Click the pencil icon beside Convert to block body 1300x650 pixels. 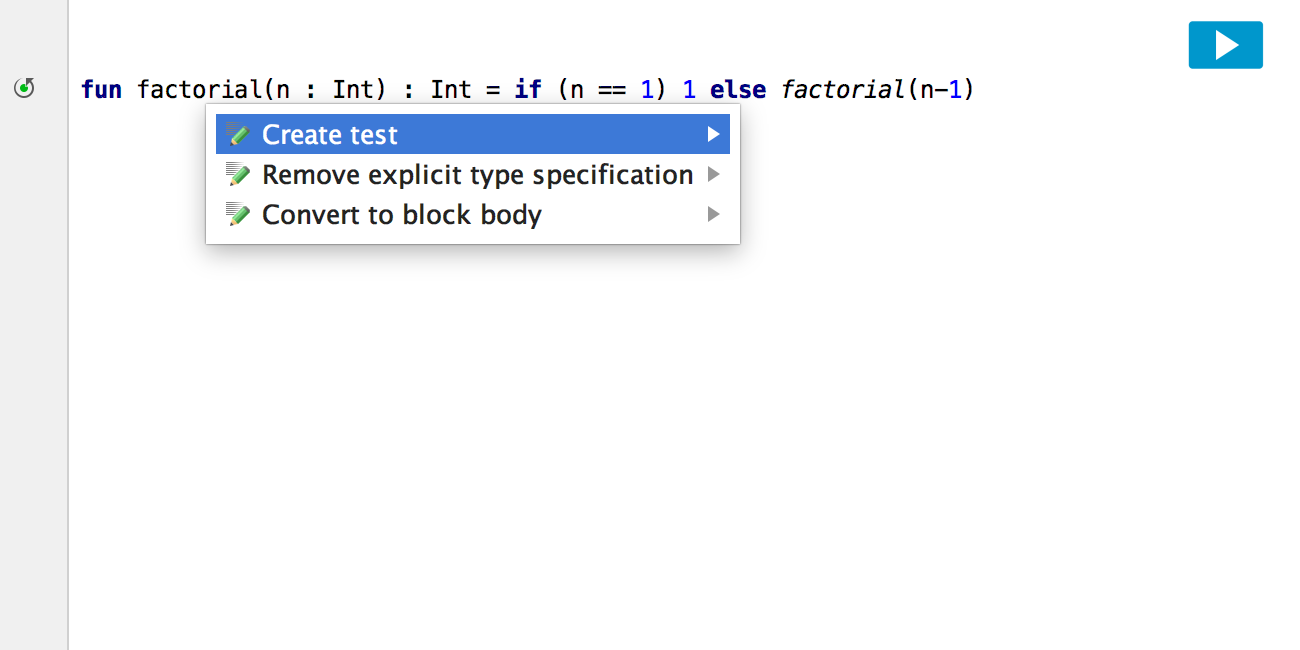238,215
